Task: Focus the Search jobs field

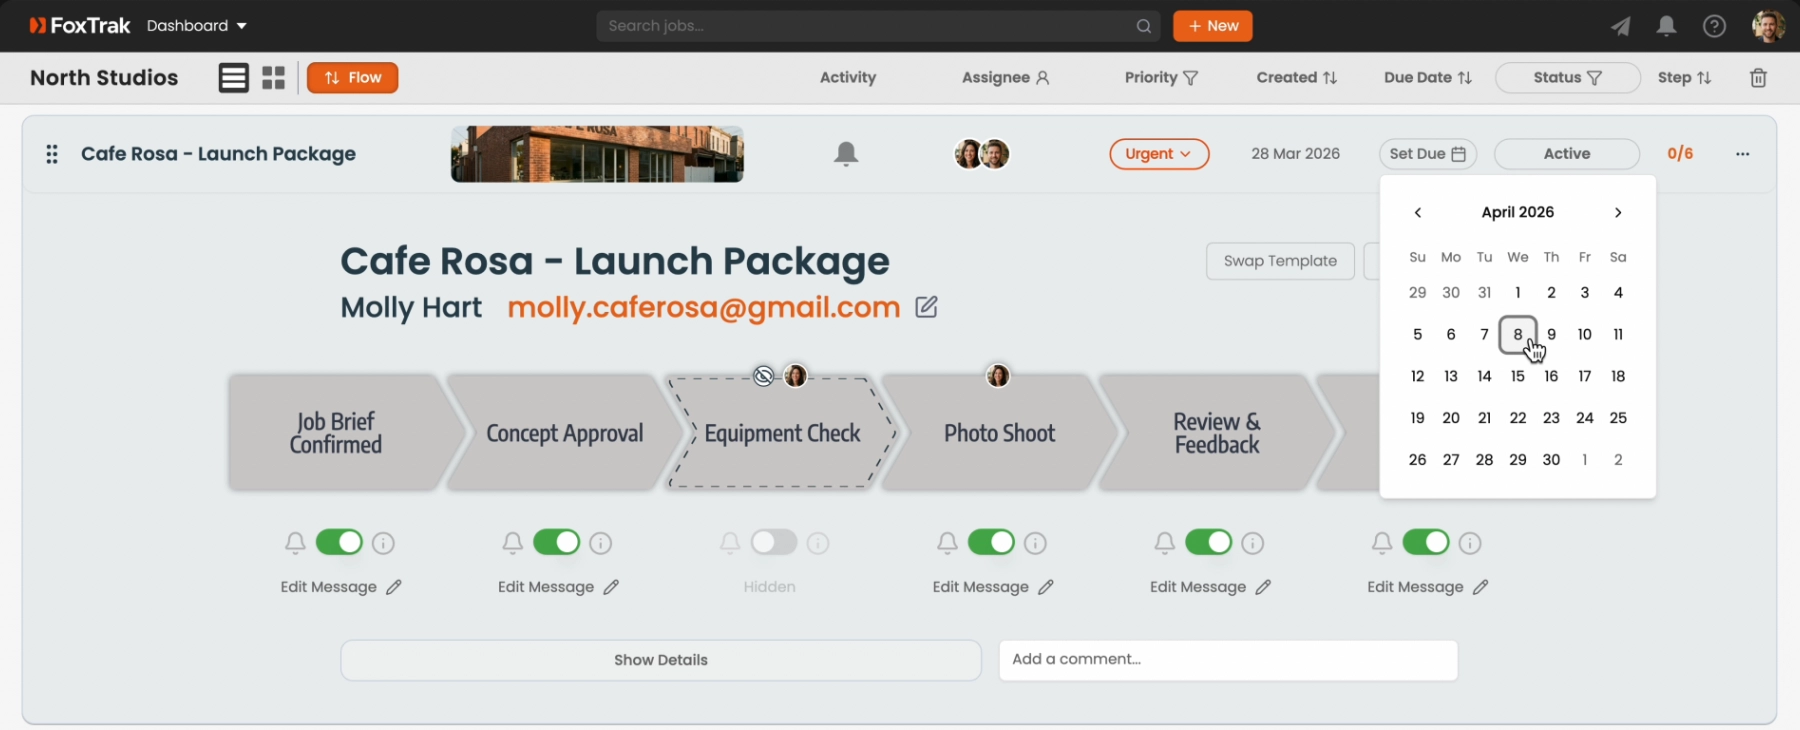Action: (878, 26)
